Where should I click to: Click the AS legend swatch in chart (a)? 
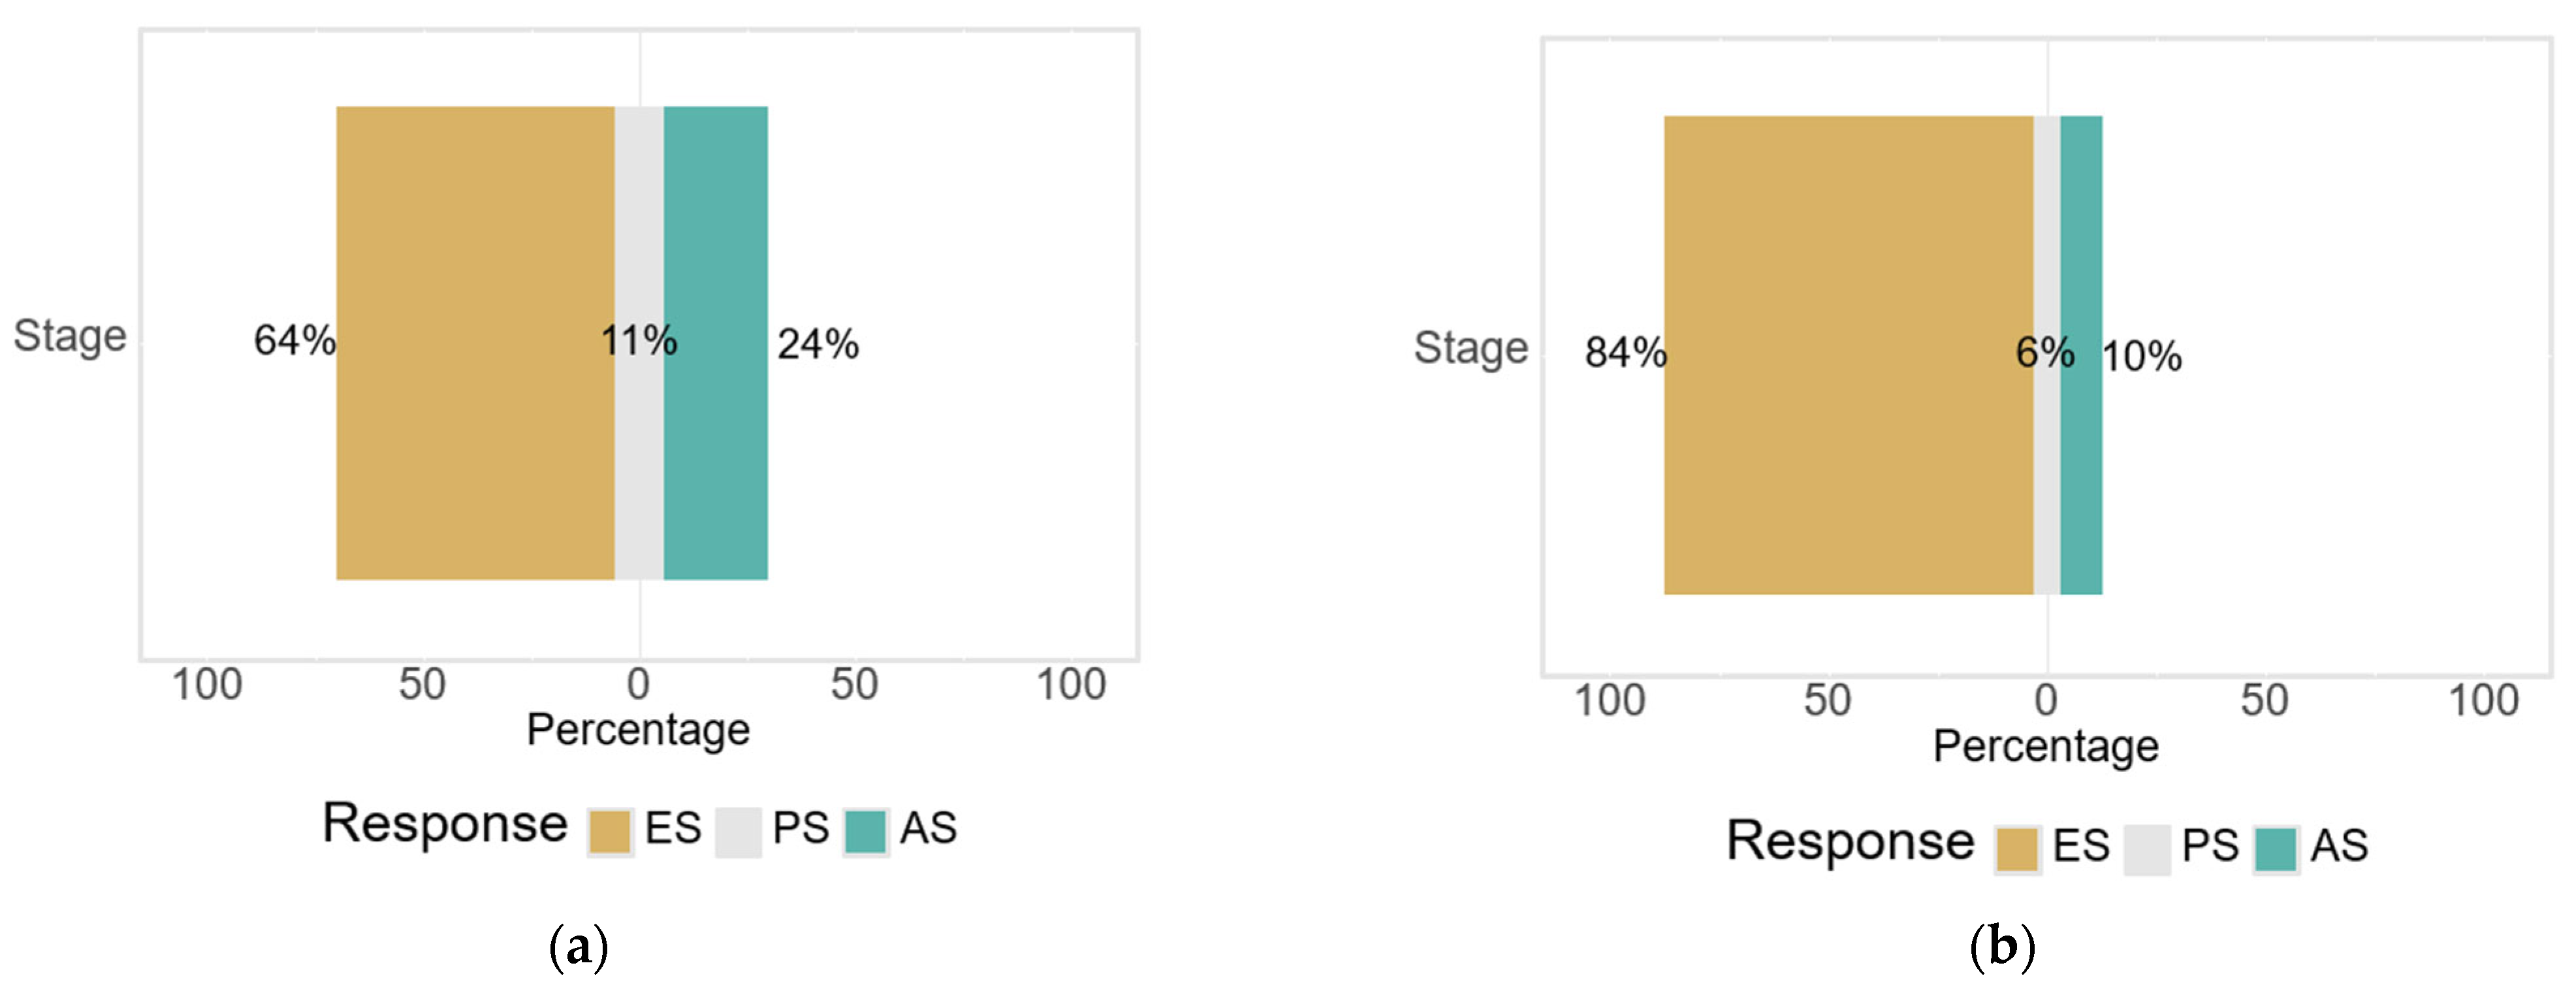[865, 831]
